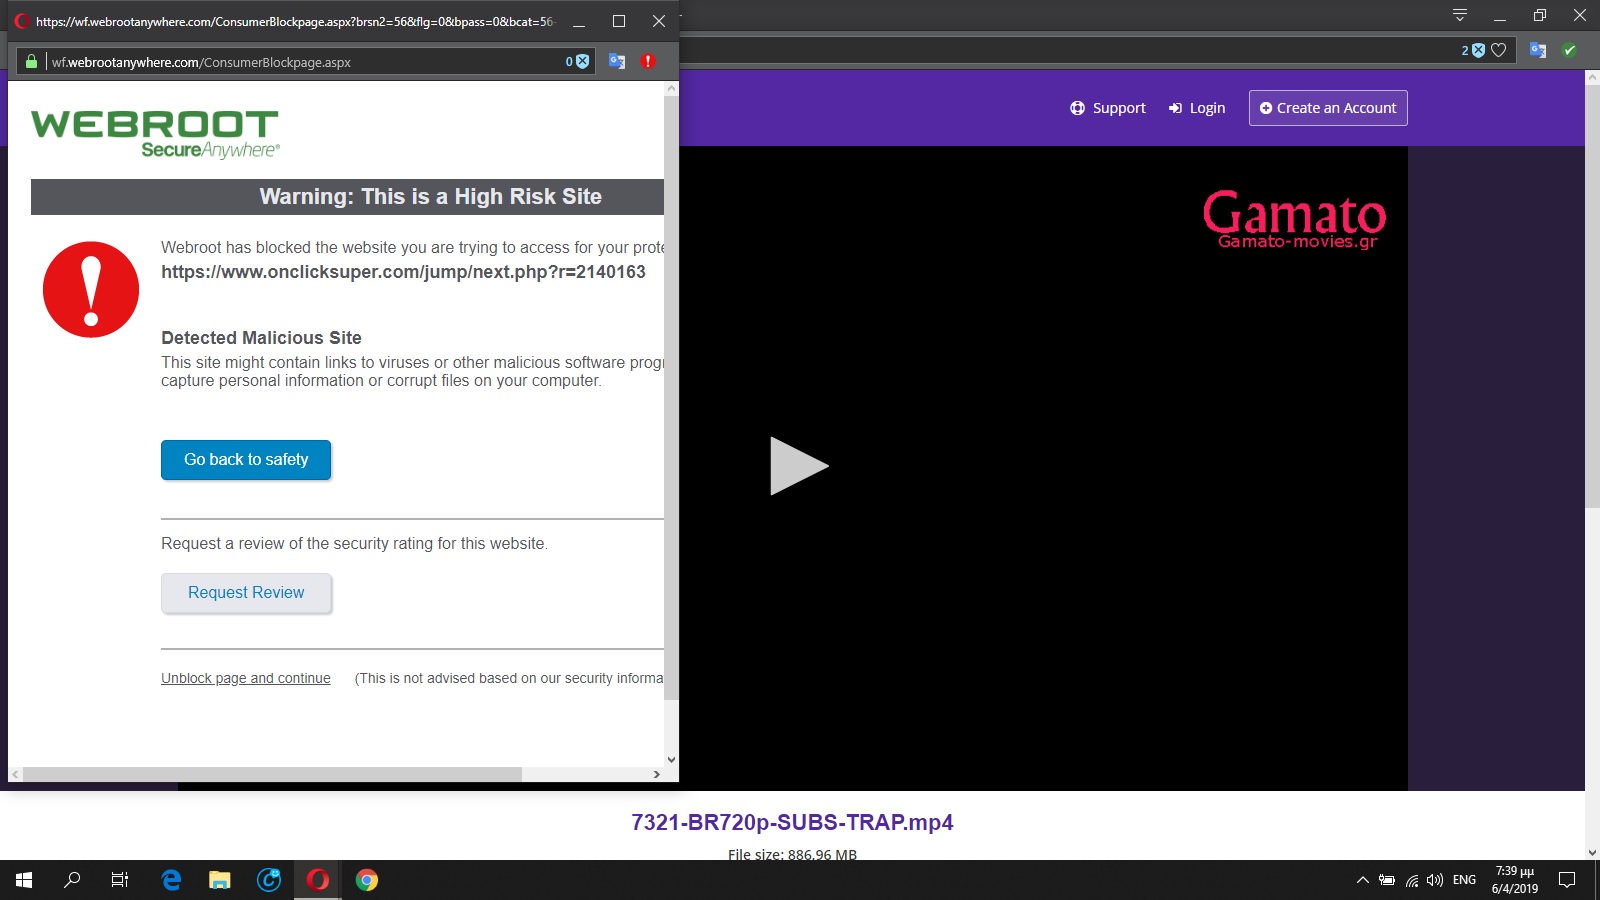Play the video in the player

799,466
